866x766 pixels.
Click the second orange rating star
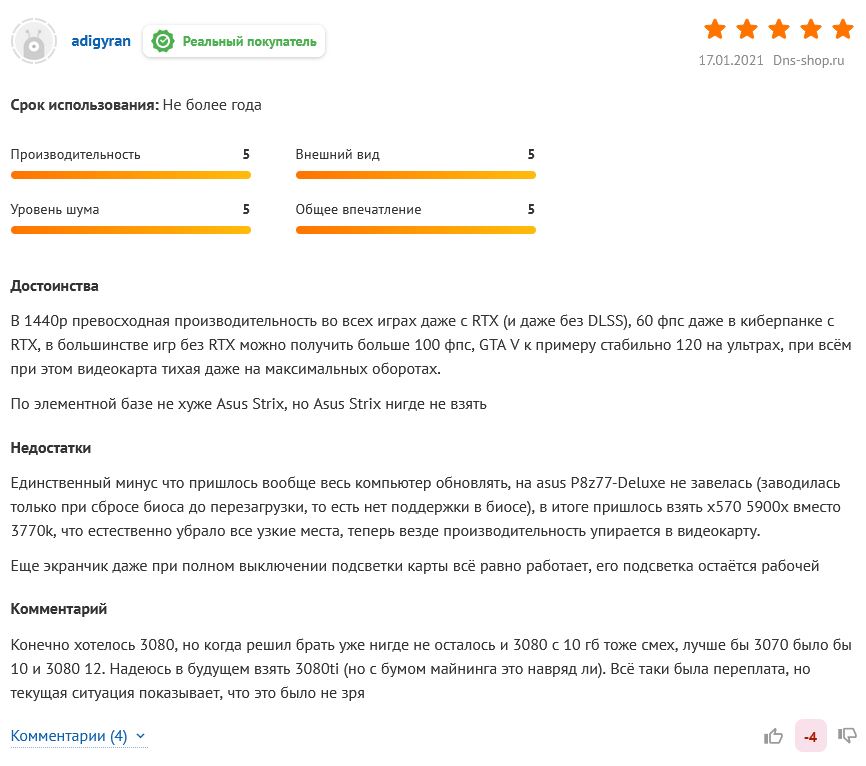pyautogui.click(x=746, y=28)
